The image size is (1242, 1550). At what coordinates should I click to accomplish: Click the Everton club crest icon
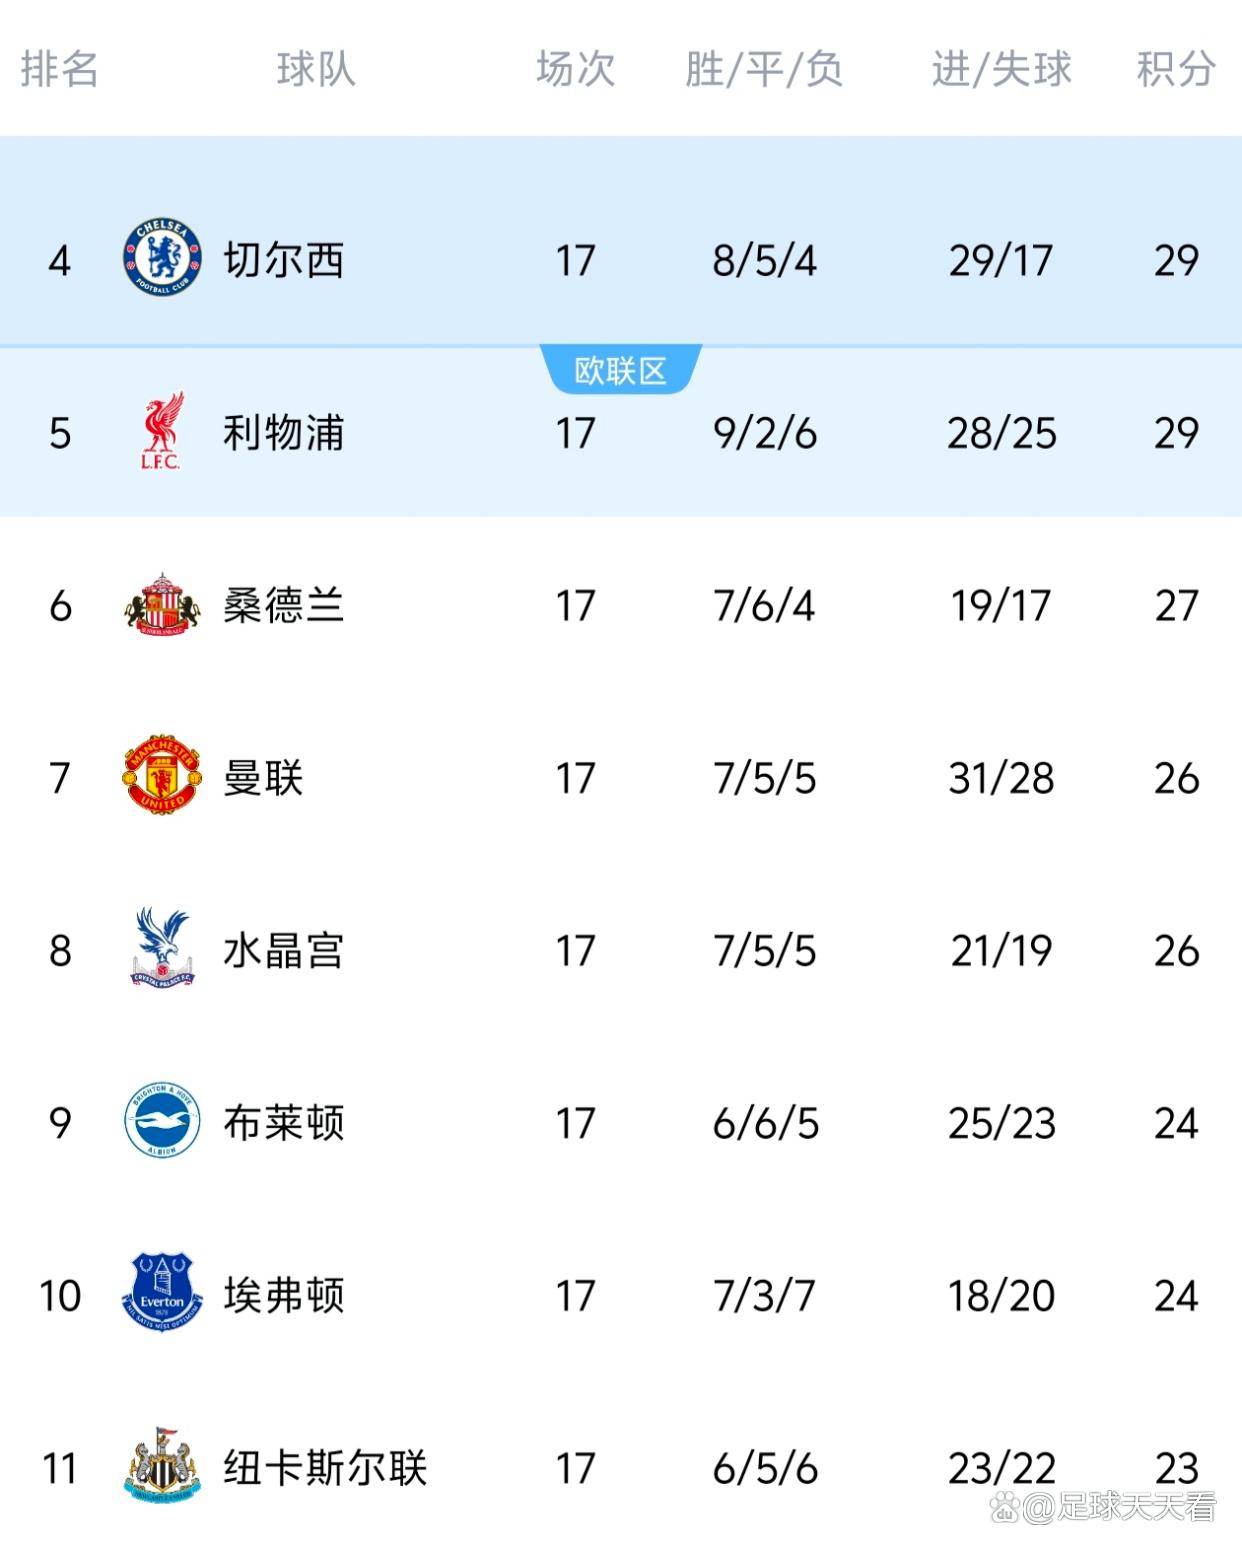[x=161, y=1294]
